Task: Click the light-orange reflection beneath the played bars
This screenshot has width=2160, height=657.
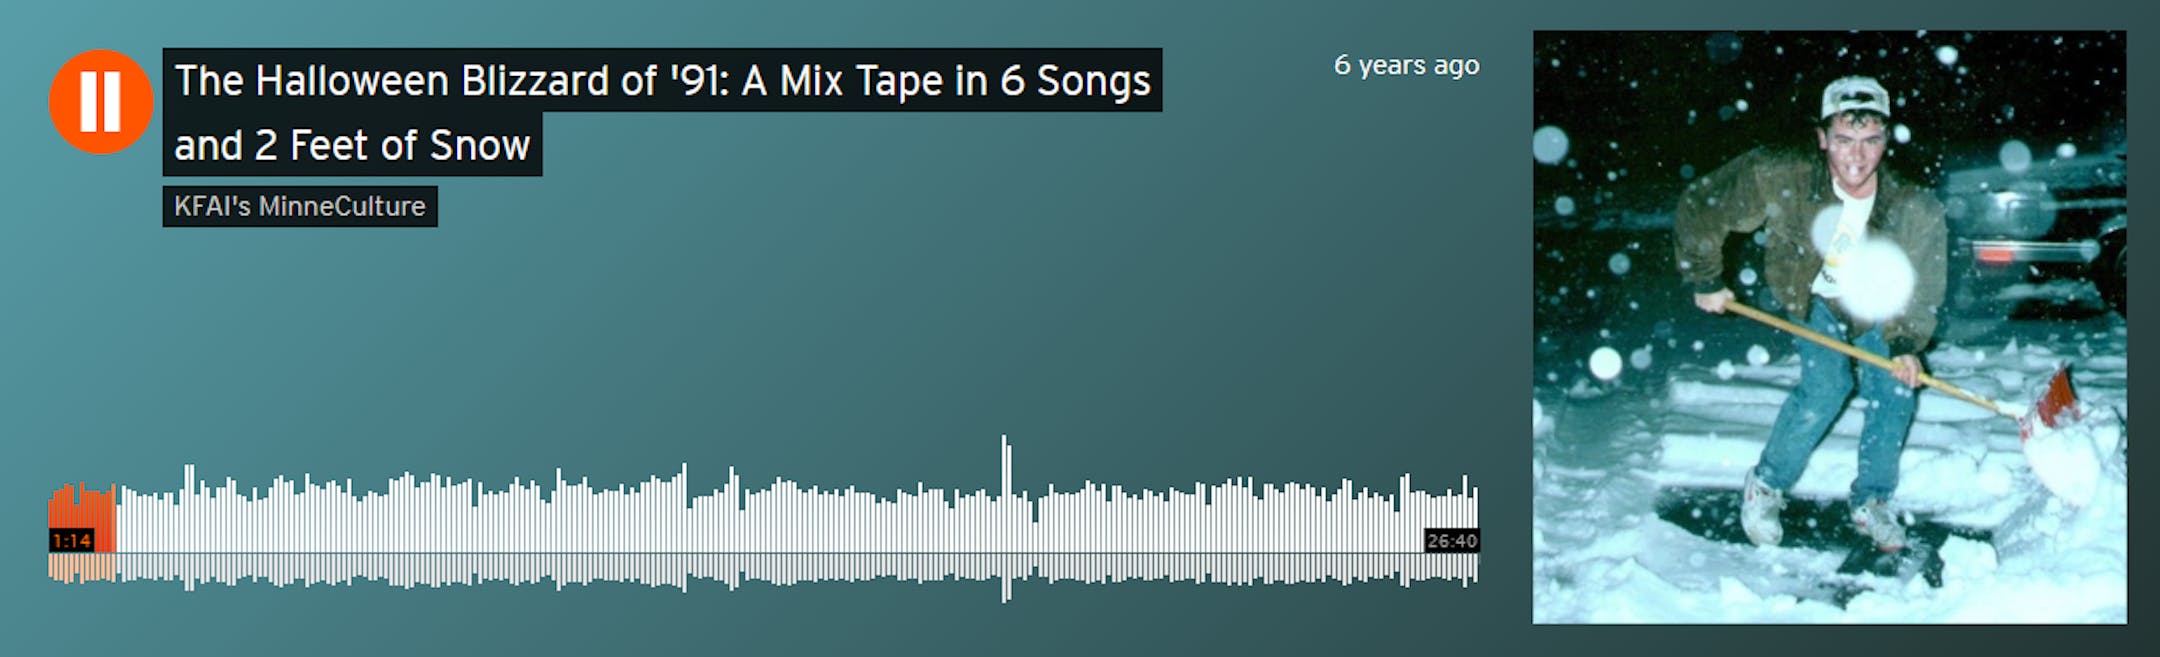Action: tap(82, 567)
